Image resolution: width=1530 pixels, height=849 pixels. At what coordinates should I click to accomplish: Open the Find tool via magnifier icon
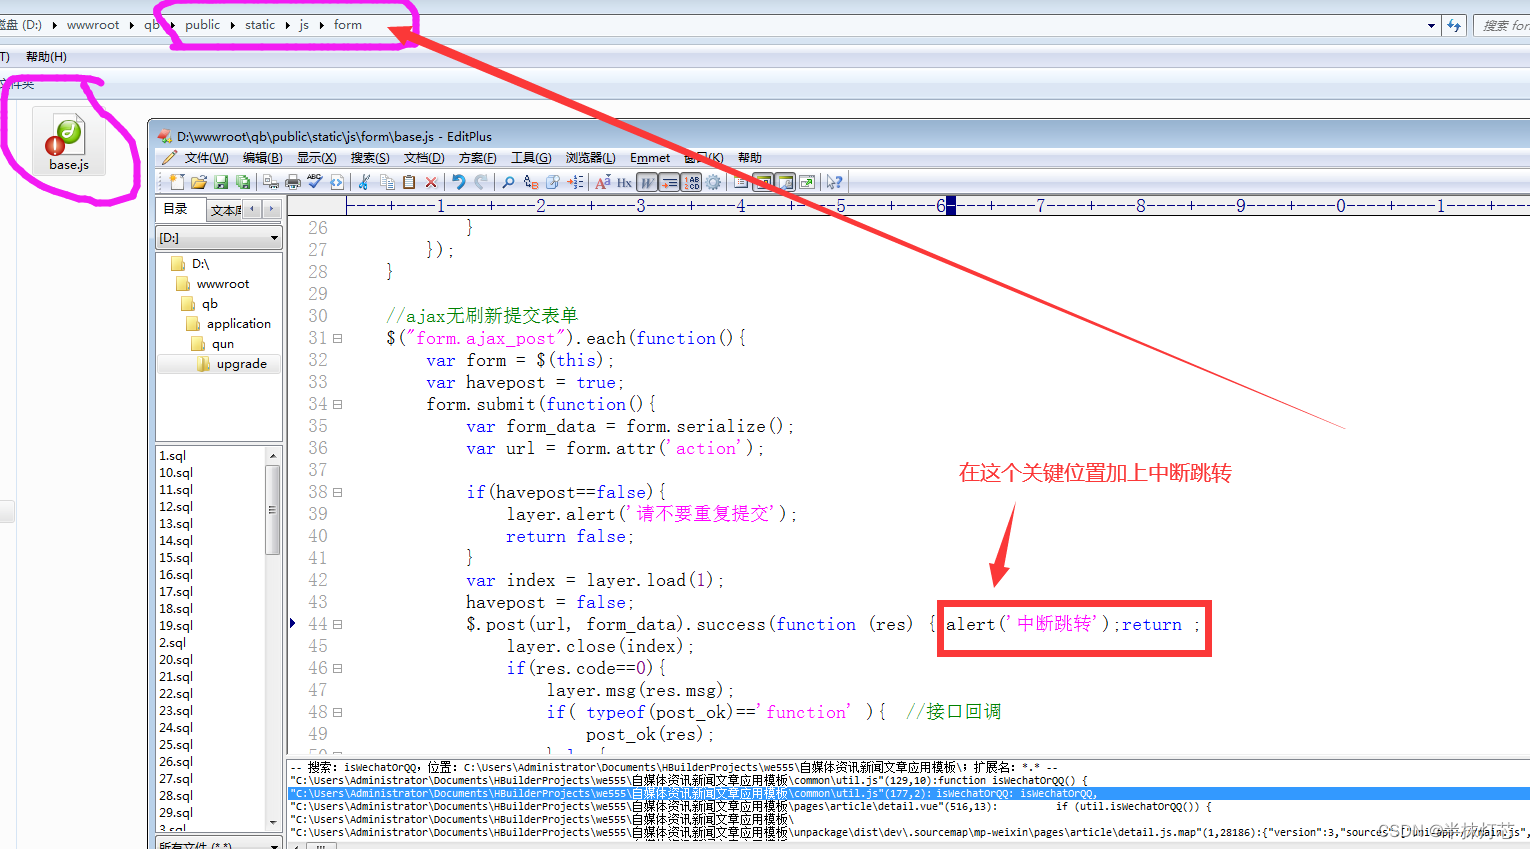pos(507,181)
